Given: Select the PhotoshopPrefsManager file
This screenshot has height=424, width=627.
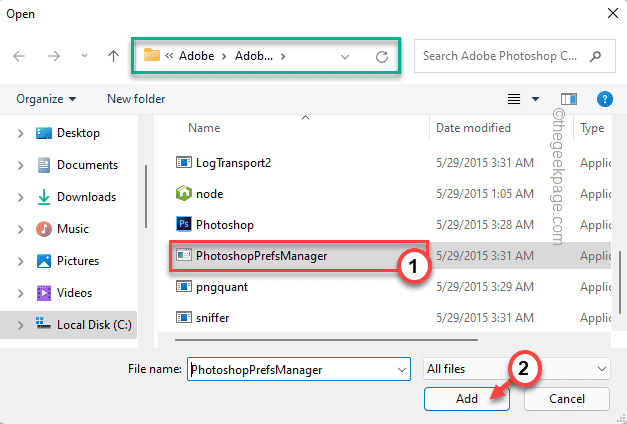Looking at the screenshot, I should pos(263,256).
